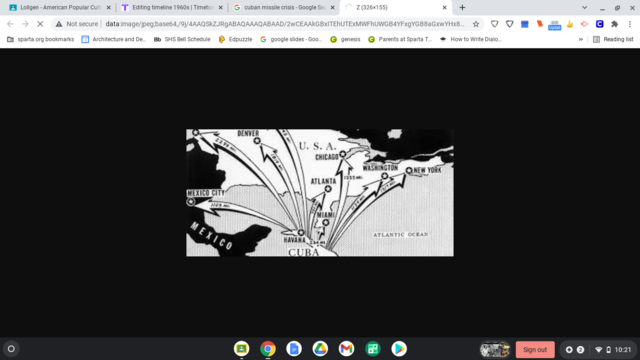Expand the hidden bookmarks chevron
Screen dimensions: 640x360
pos(580,39)
